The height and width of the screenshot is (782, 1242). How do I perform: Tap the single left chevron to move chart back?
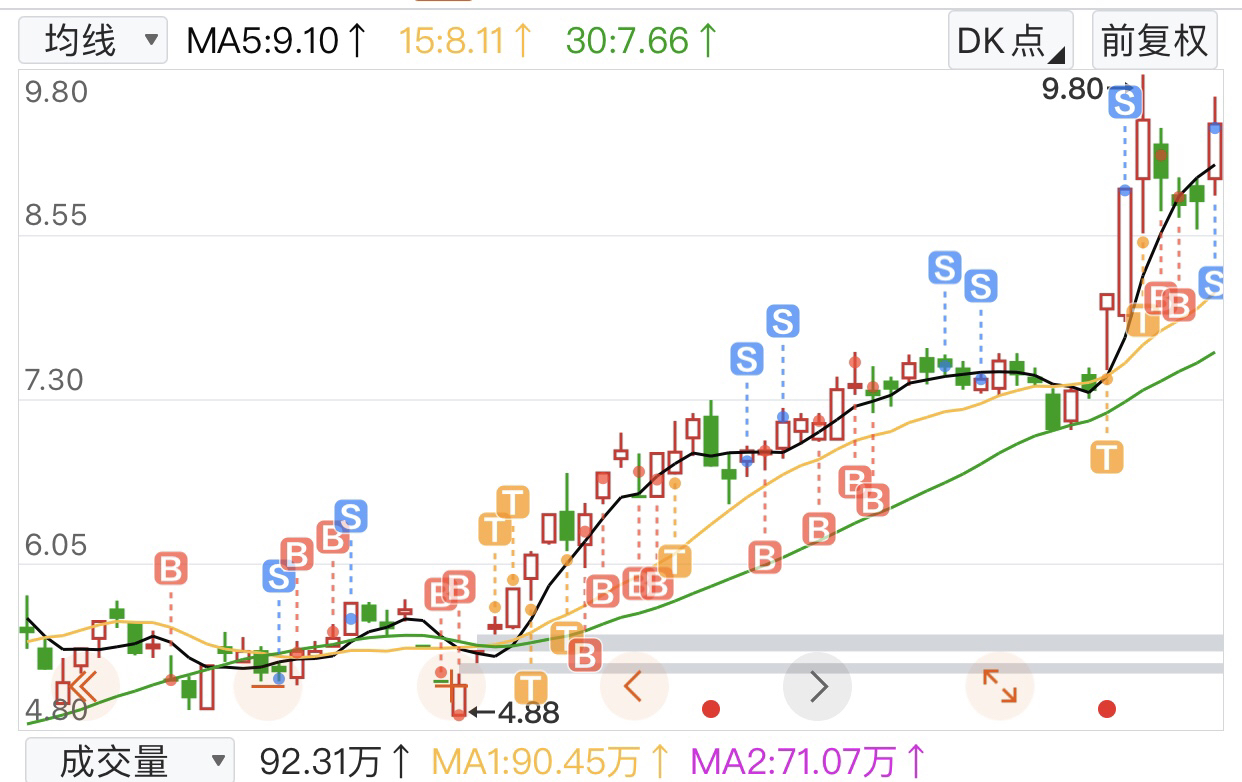[633, 686]
